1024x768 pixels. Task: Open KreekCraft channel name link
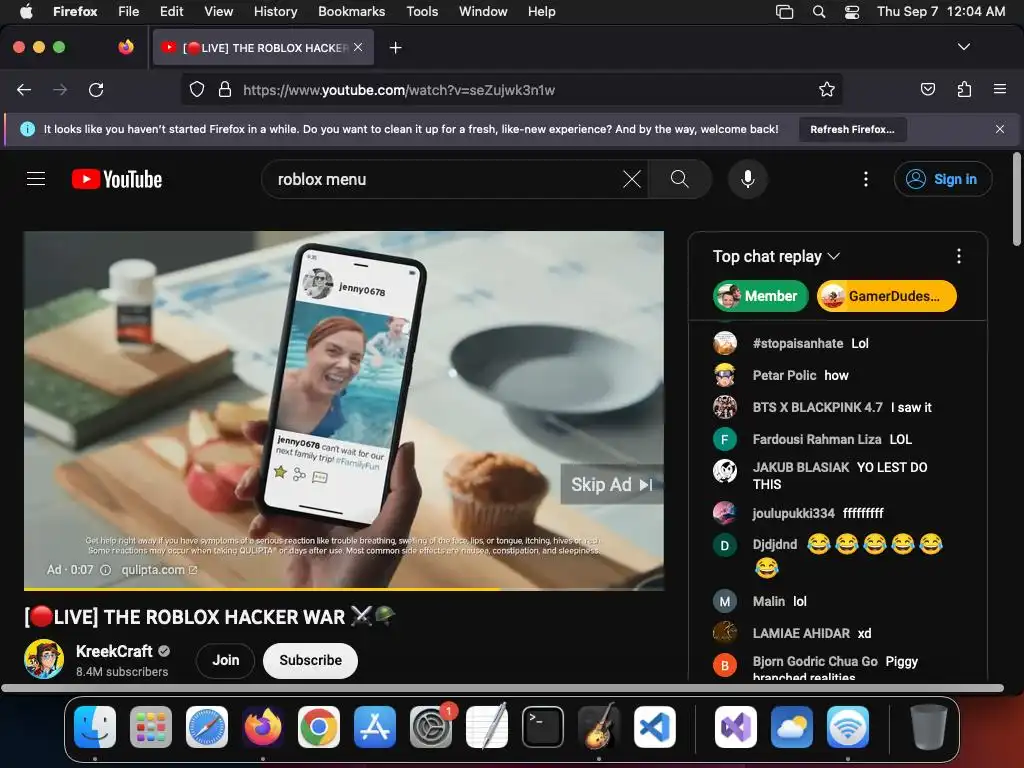(114, 651)
